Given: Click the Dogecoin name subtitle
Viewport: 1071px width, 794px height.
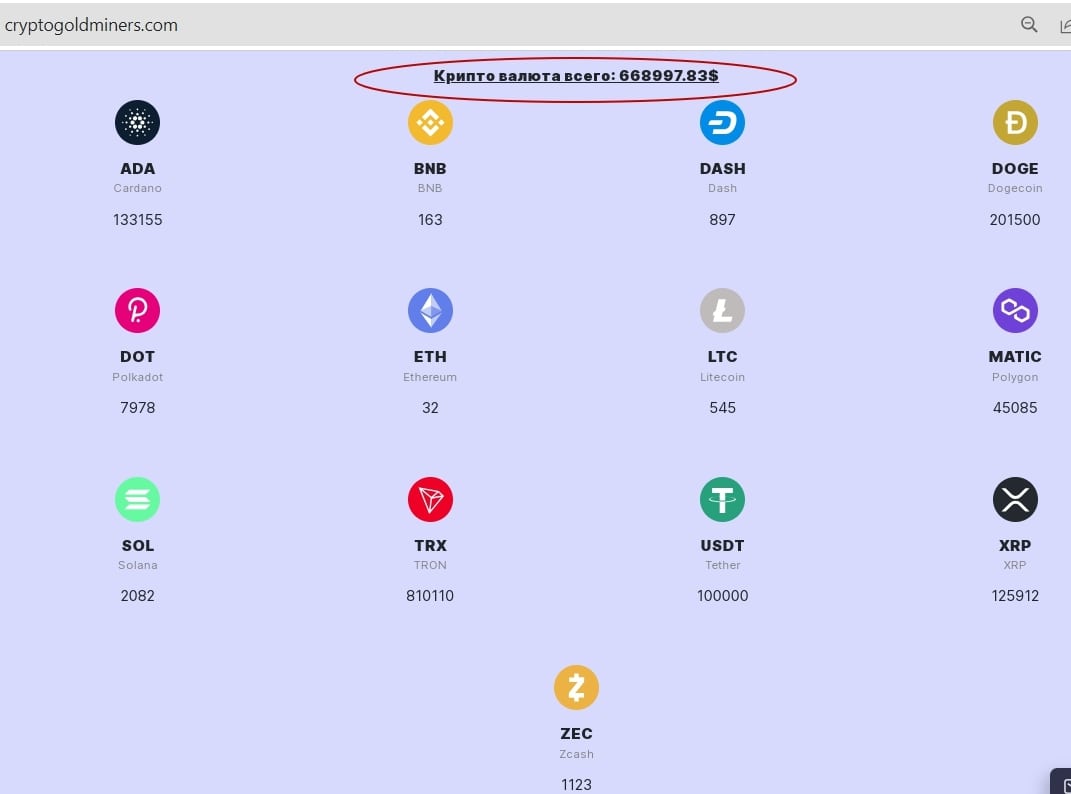Looking at the screenshot, I should pyautogui.click(x=1015, y=189).
